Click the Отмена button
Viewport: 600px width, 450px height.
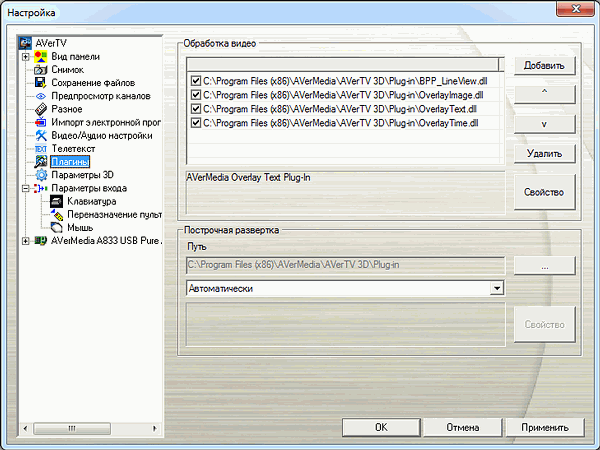coord(463,427)
